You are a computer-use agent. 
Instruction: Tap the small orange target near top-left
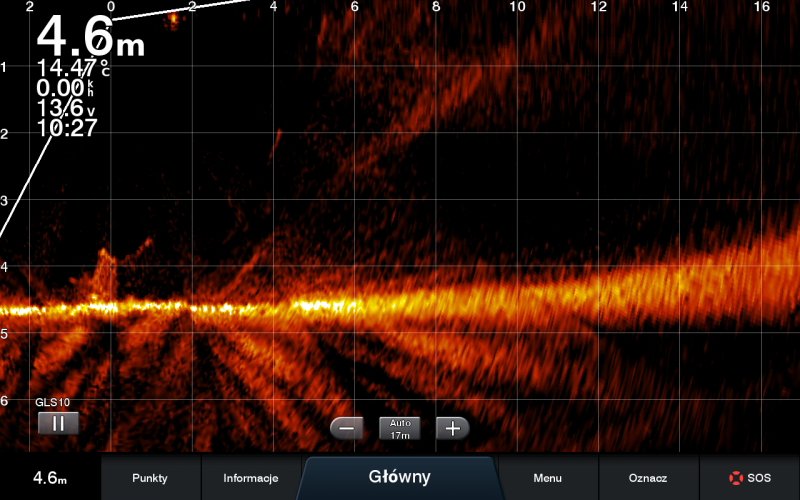click(x=174, y=18)
